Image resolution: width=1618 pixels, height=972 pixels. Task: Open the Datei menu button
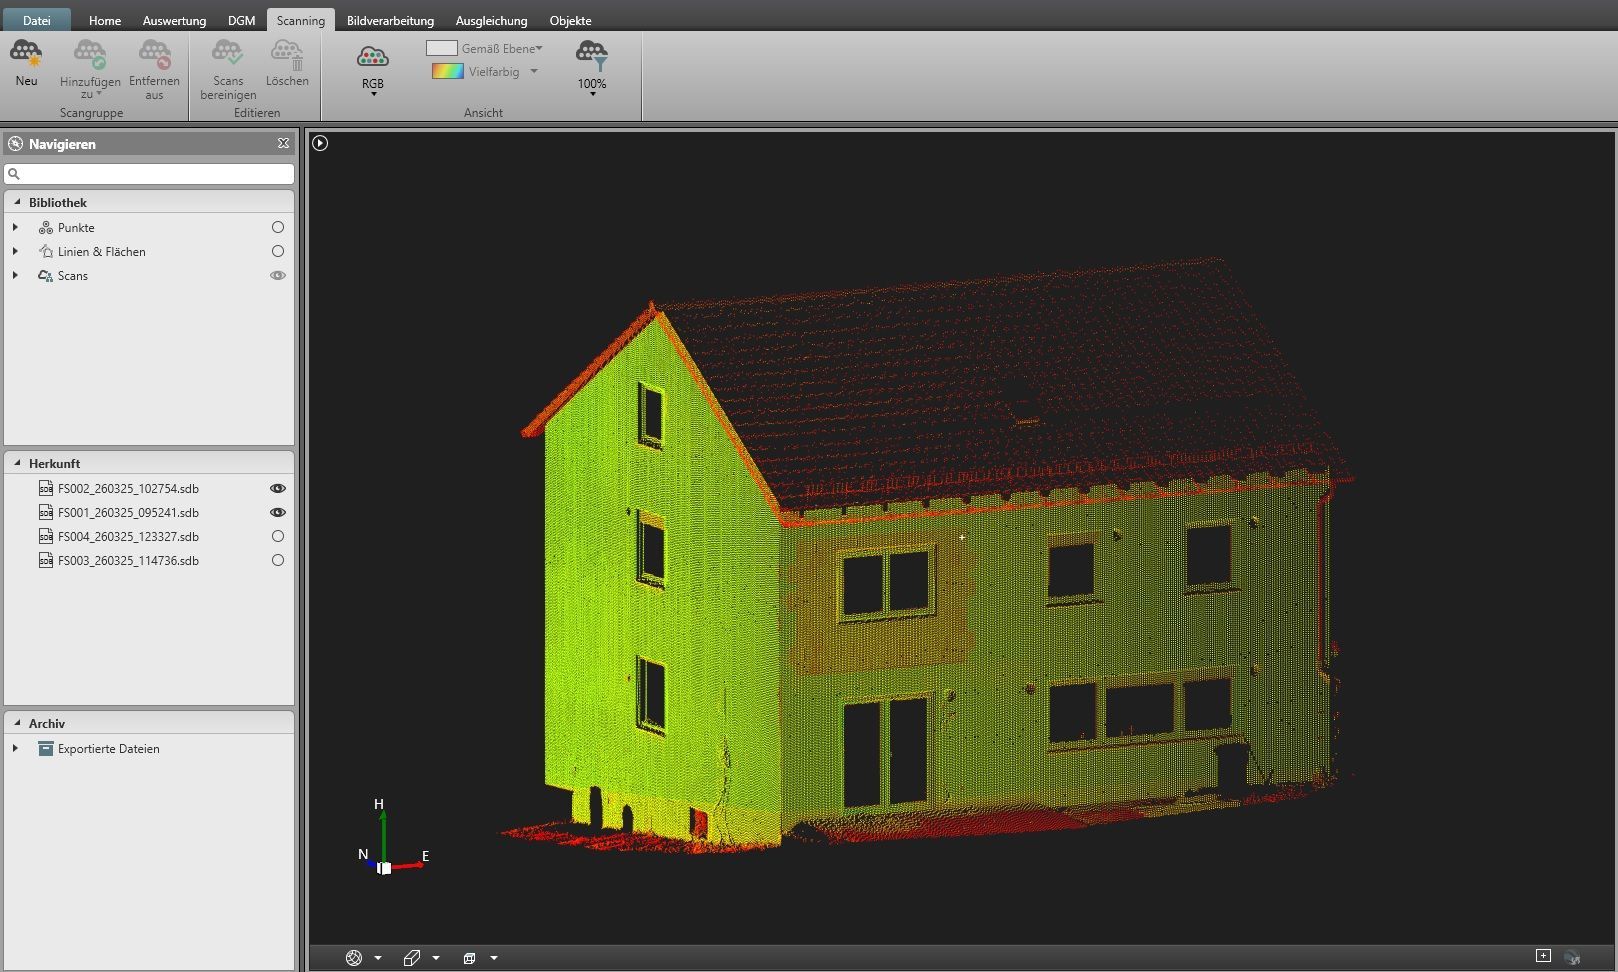coord(37,20)
